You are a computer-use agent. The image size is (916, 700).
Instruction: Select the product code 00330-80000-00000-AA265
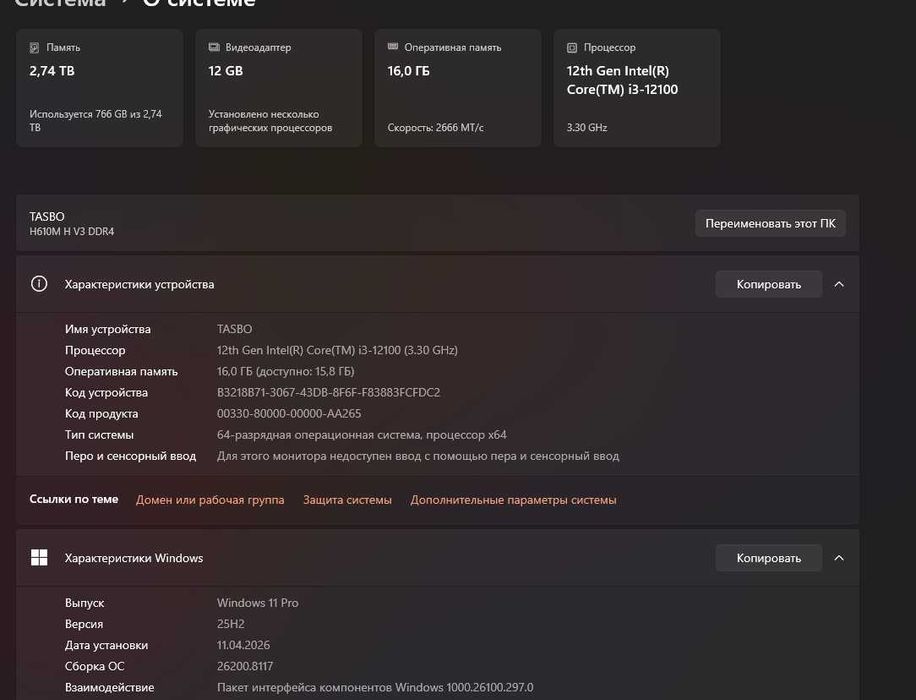[x=289, y=414]
